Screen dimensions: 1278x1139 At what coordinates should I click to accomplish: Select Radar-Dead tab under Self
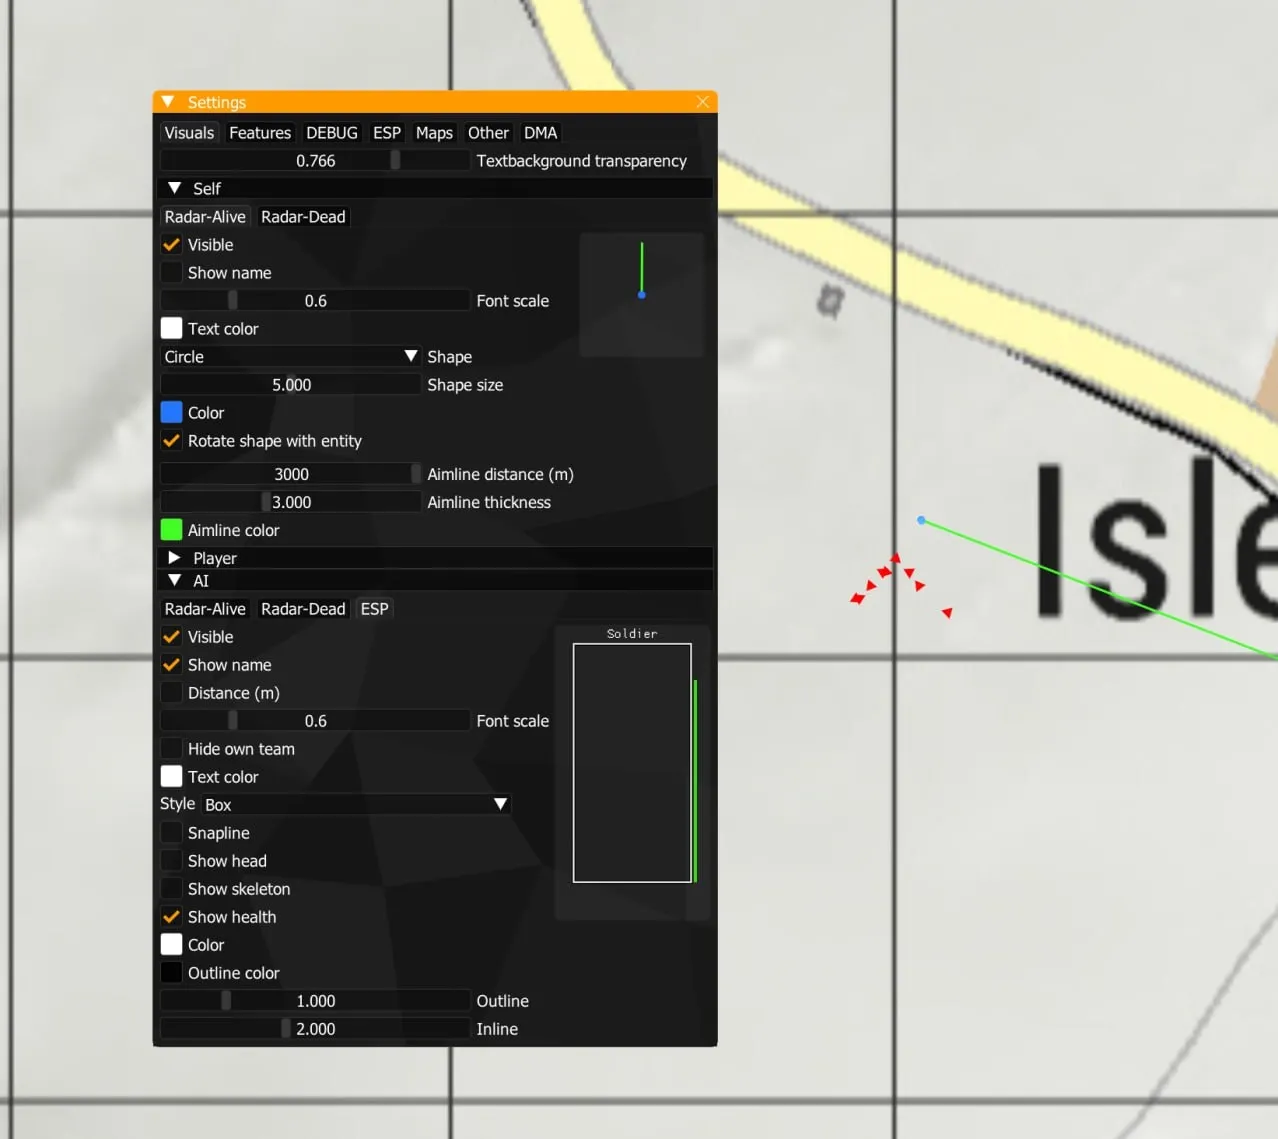303,217
